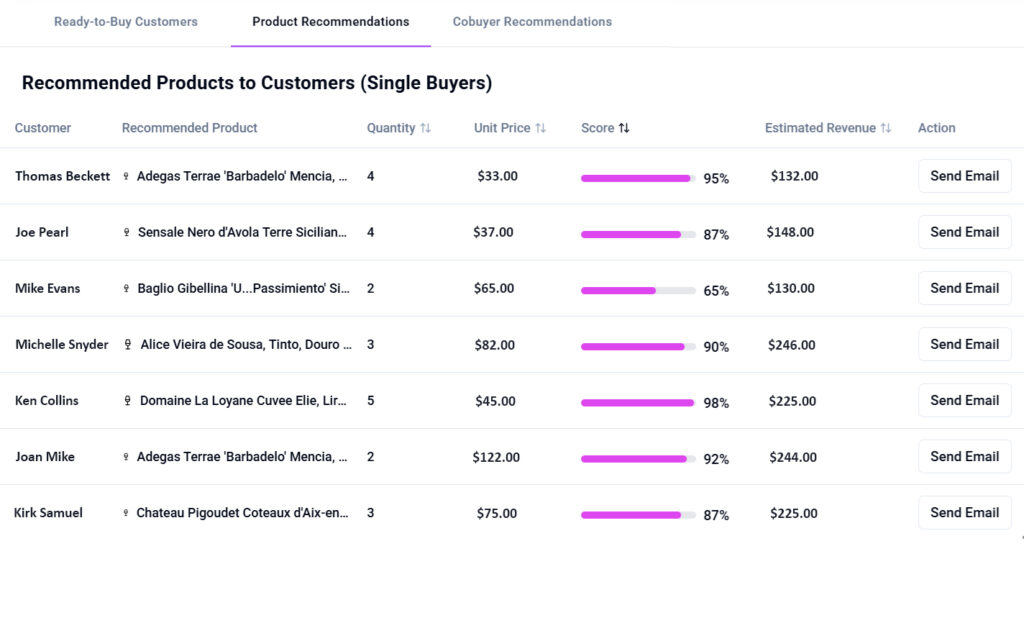The image size is (1024, 623).
Task: Send Email to Joe Pearl
Action: tap(964, 232)
